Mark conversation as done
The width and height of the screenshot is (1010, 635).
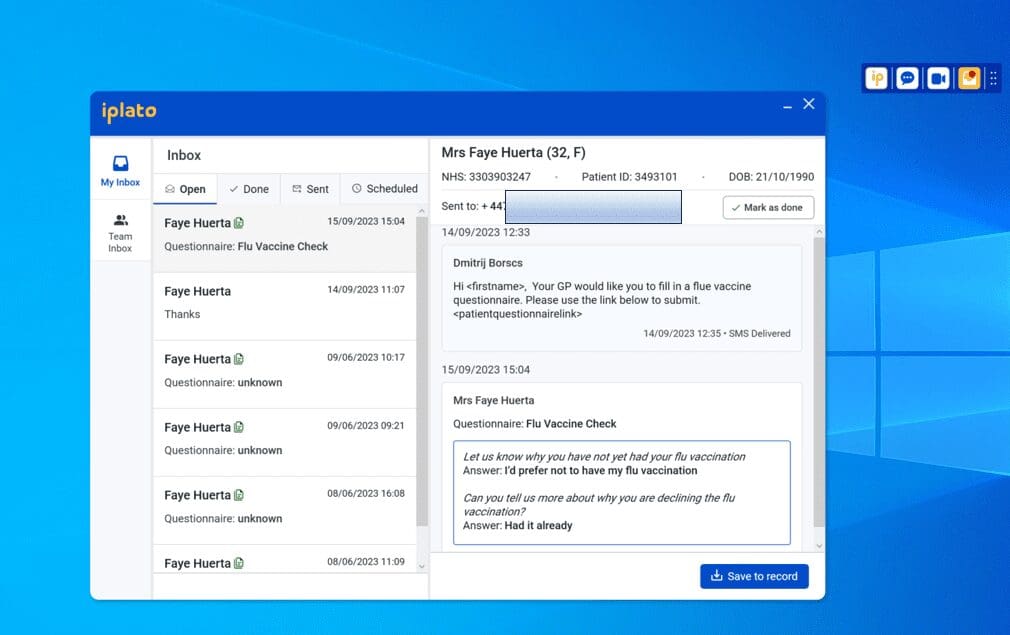(x=768, y=207)
